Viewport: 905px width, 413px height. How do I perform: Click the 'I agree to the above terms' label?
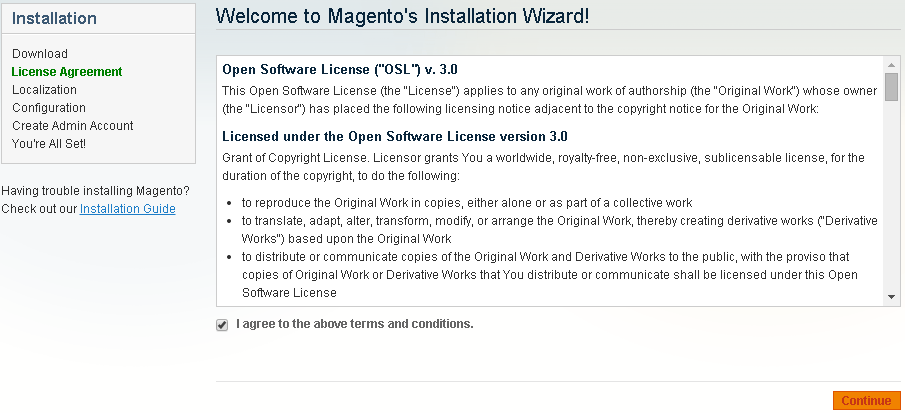(x=355, y=324)
